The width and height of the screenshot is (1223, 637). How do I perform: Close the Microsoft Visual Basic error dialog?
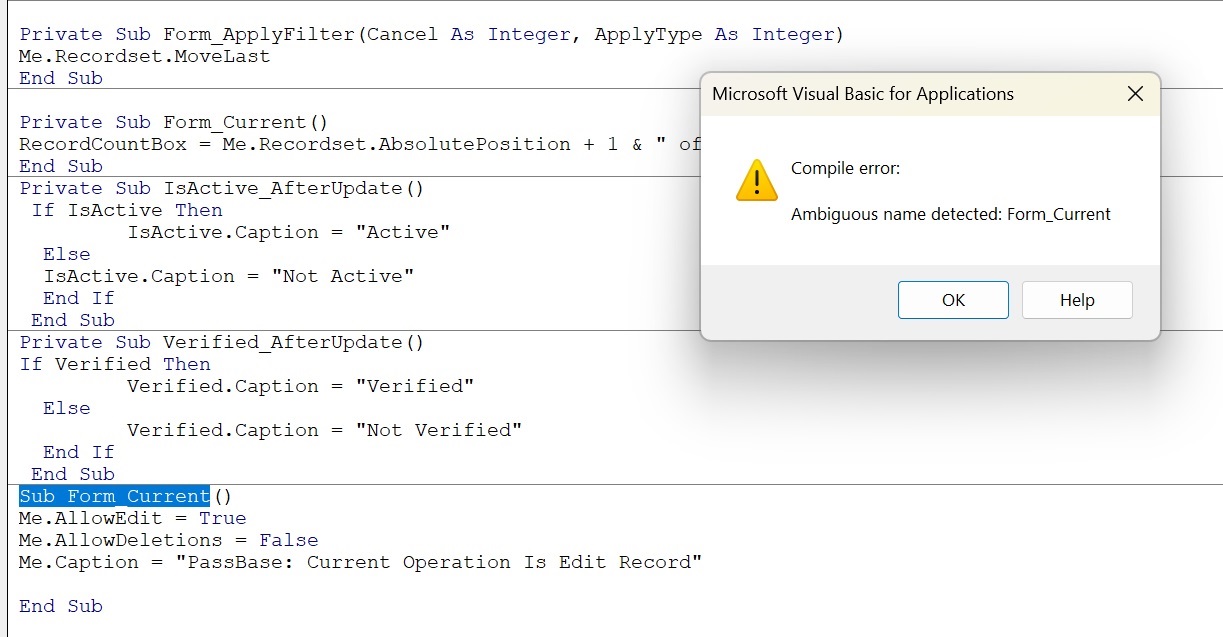1135,94
